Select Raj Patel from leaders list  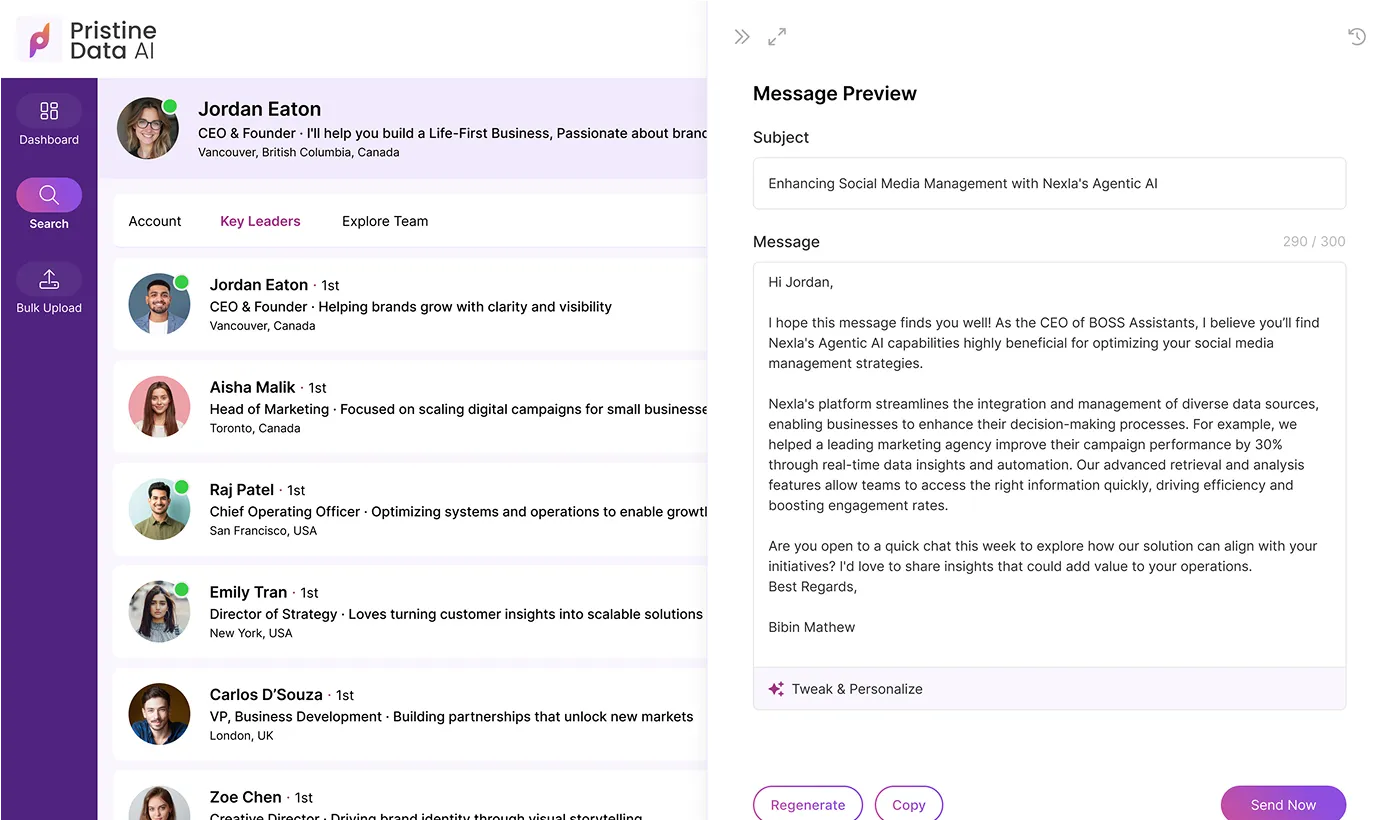pyautogui.click(x=242, y=490)
